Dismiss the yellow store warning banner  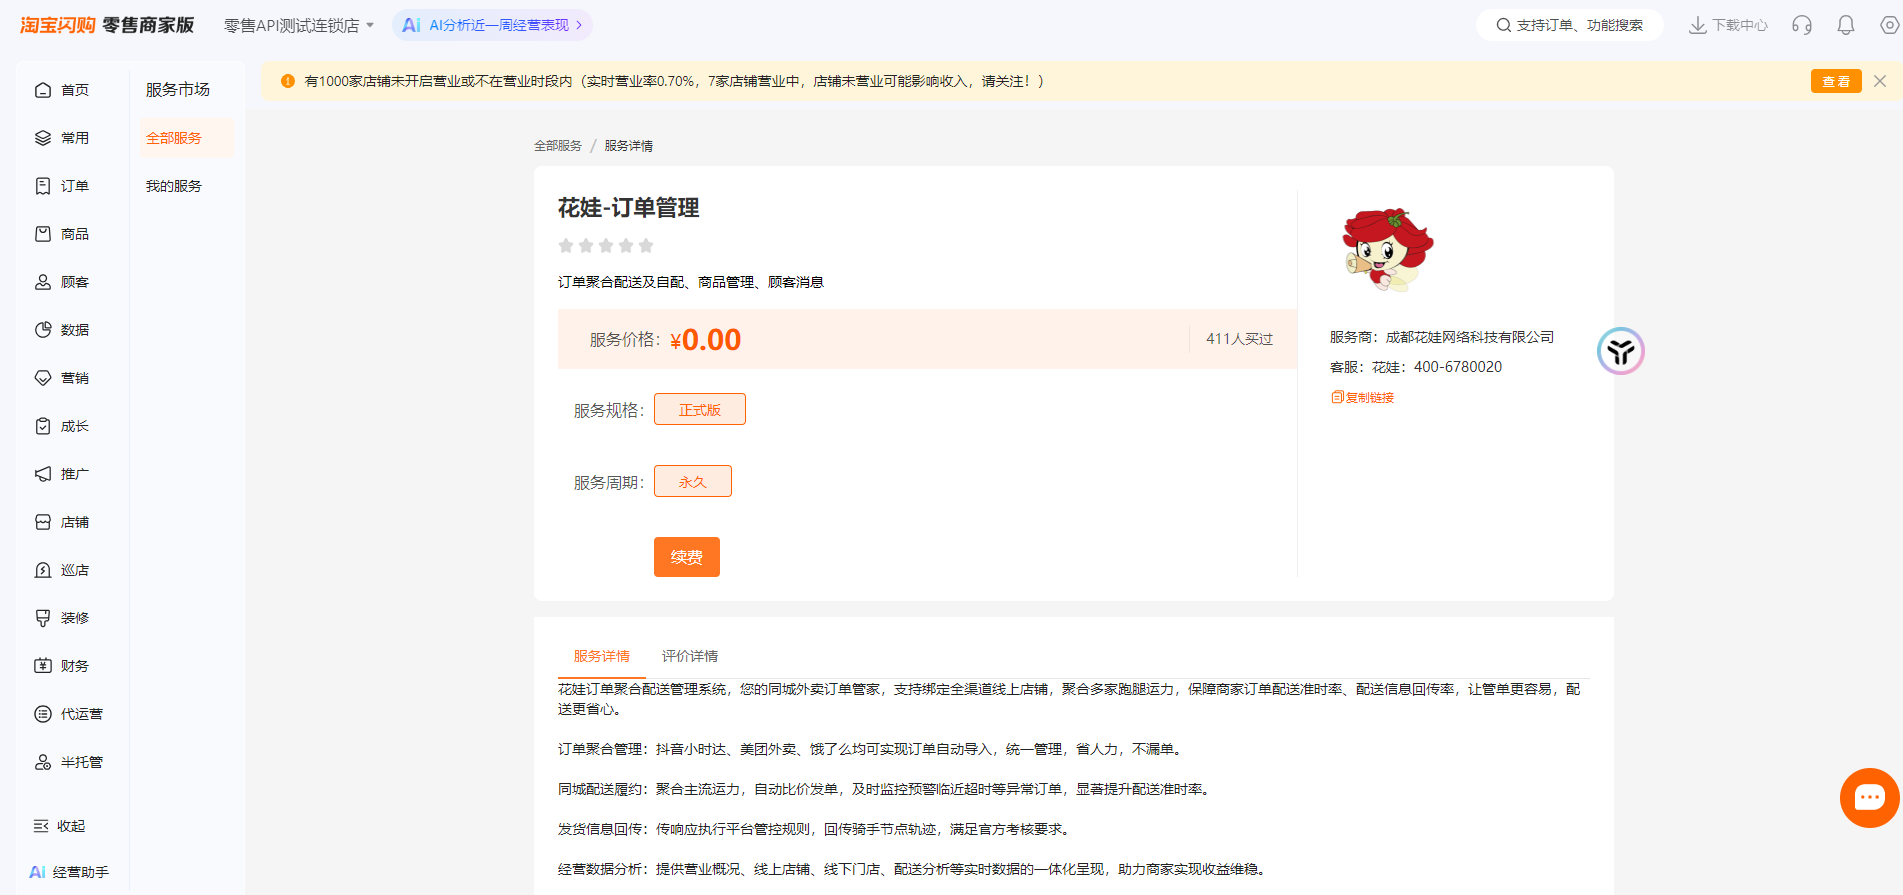tap(1879, 81)
